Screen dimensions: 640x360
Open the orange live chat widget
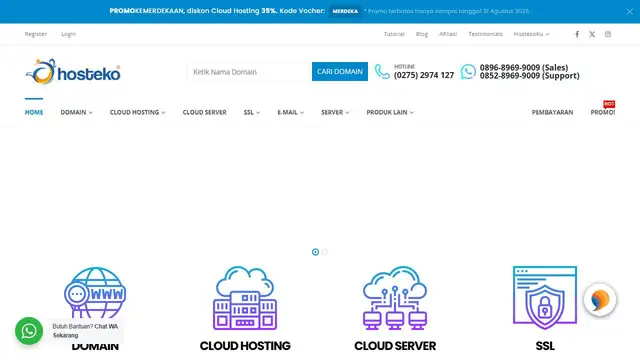point(600,300)
